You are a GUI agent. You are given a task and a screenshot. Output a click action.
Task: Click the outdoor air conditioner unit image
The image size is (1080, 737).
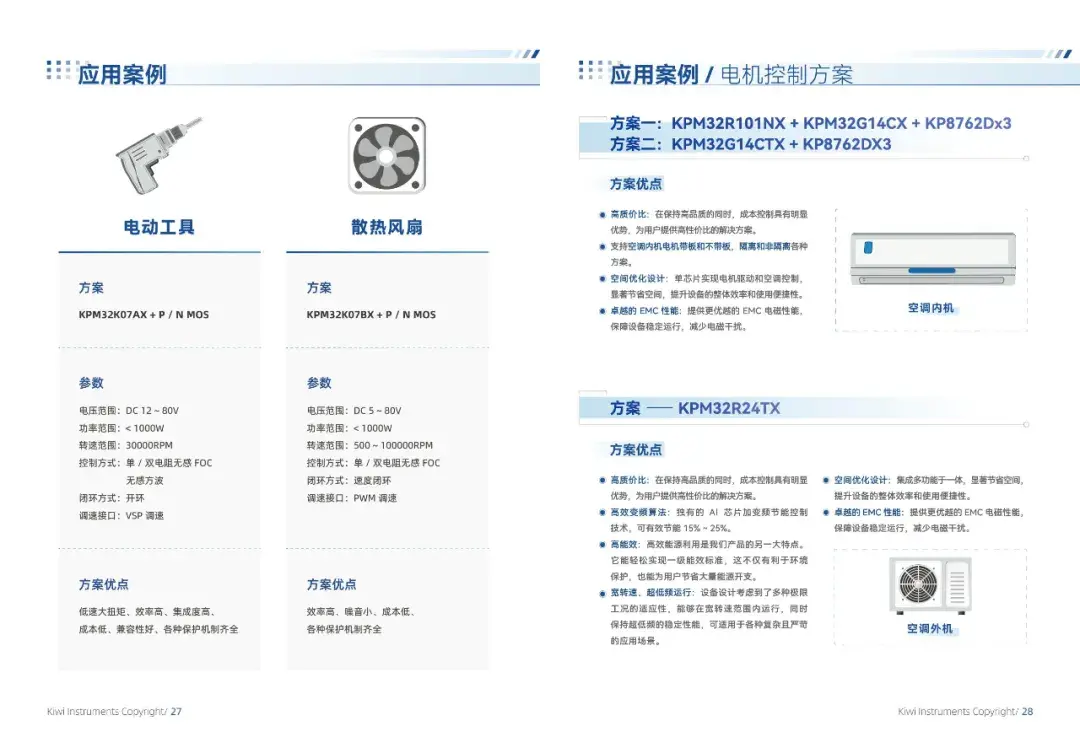pyautogui.click(x=930, y=585)
